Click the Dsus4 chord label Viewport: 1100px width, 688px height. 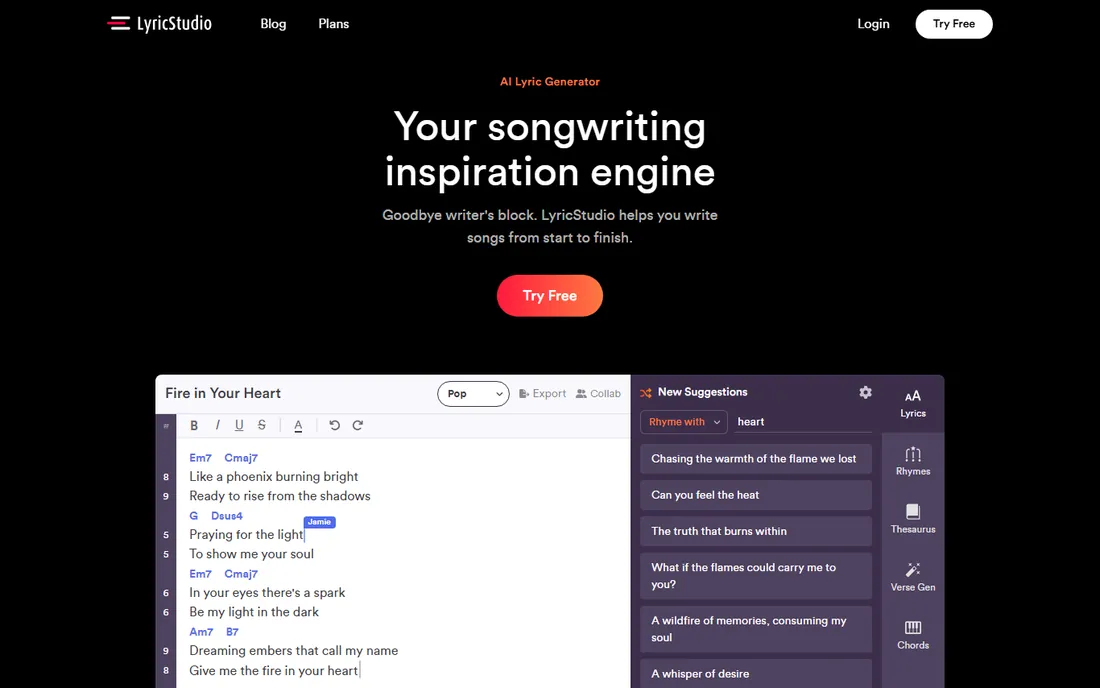tap(227, 515)
